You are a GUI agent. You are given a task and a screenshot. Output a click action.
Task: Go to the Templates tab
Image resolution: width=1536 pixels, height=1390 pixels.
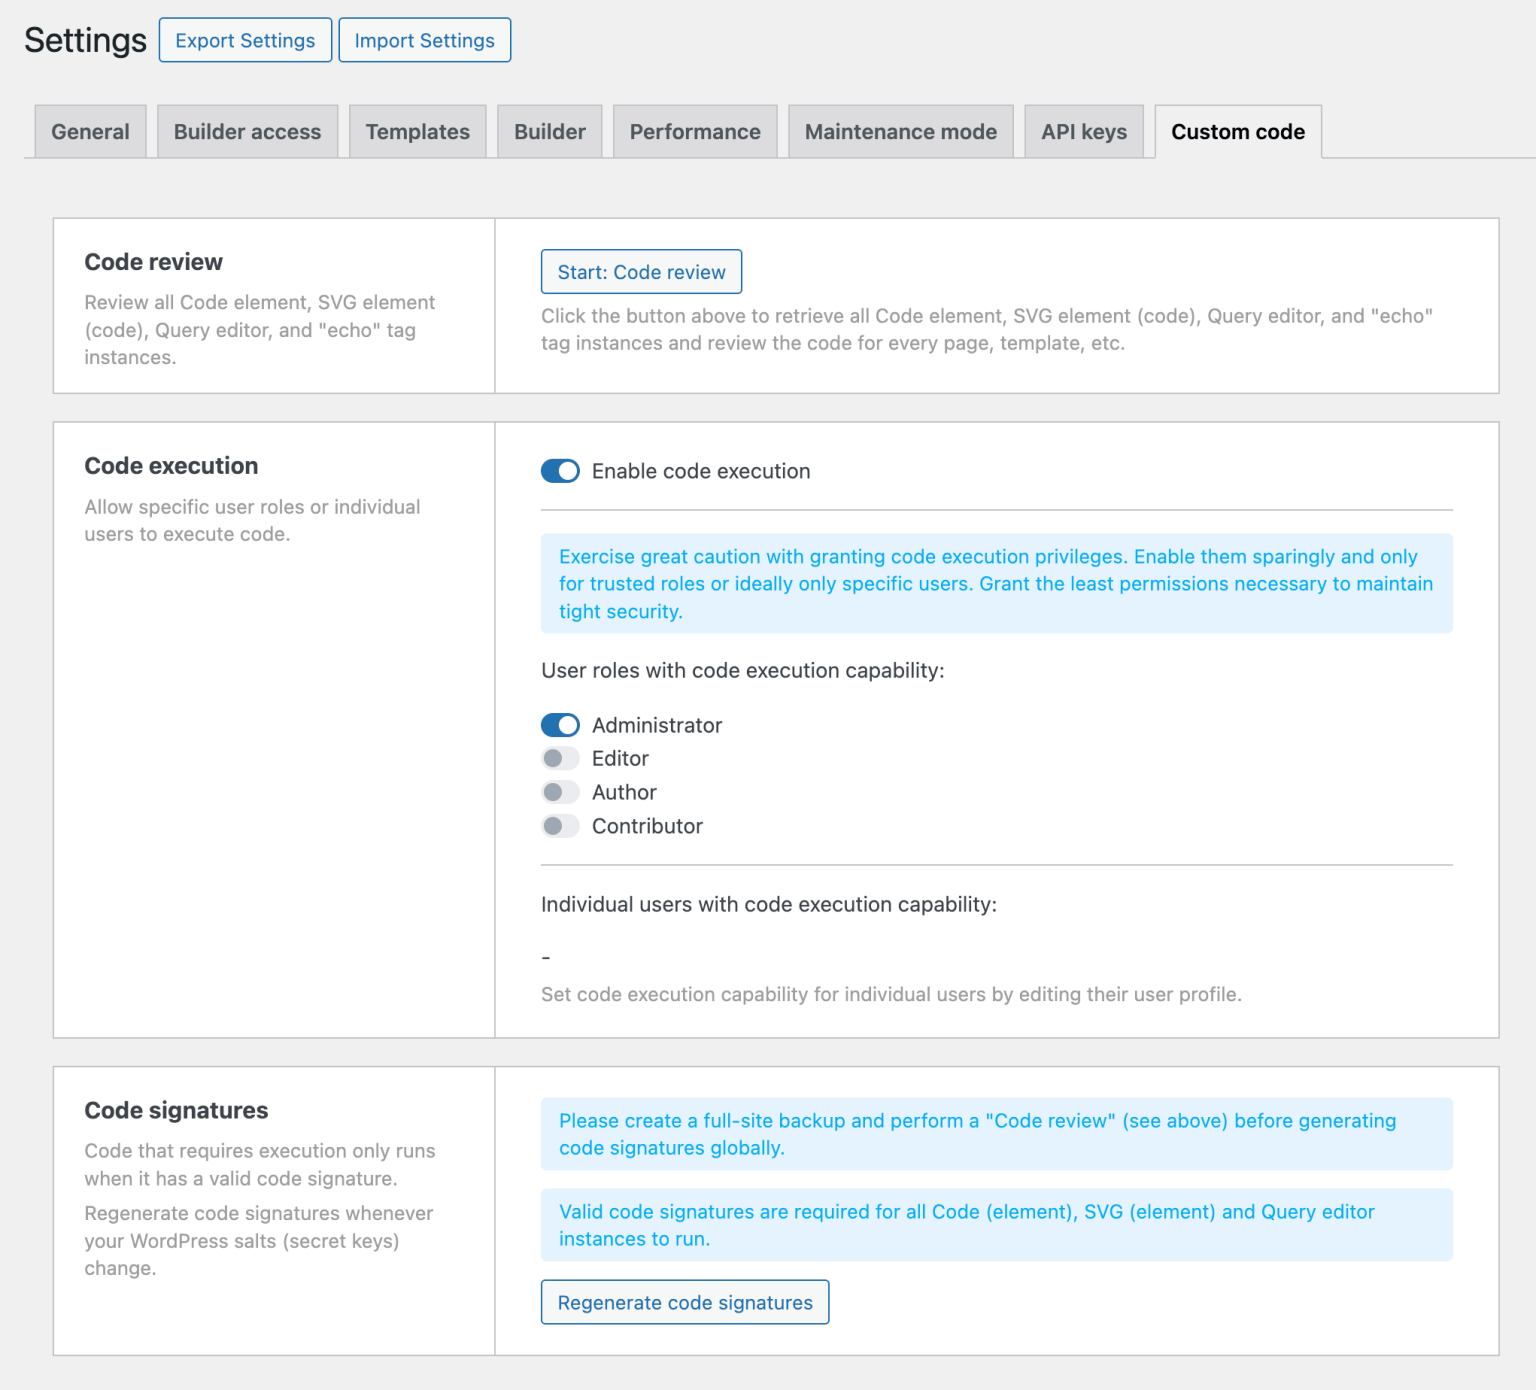(417, 132)
